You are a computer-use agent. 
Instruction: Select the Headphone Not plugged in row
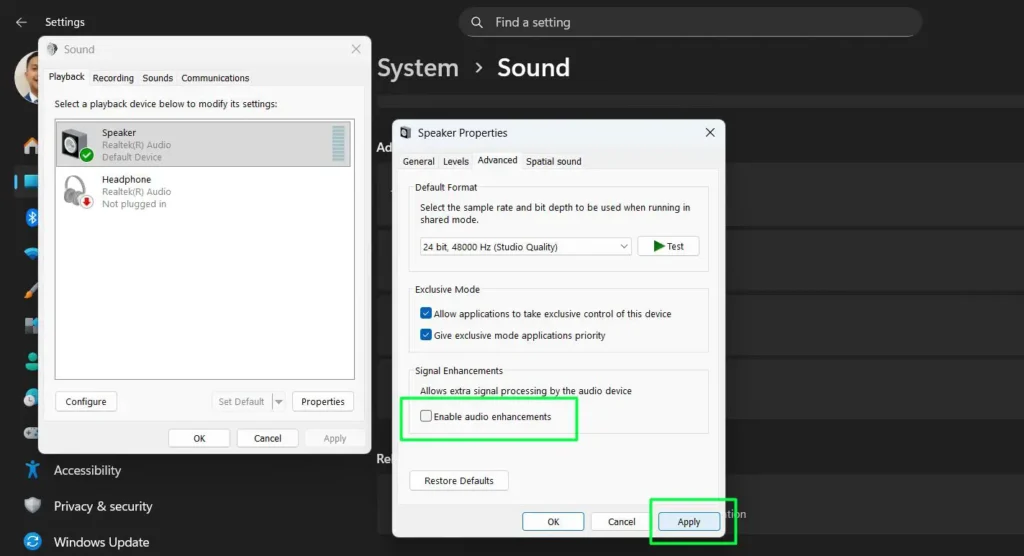pos(203,191)
